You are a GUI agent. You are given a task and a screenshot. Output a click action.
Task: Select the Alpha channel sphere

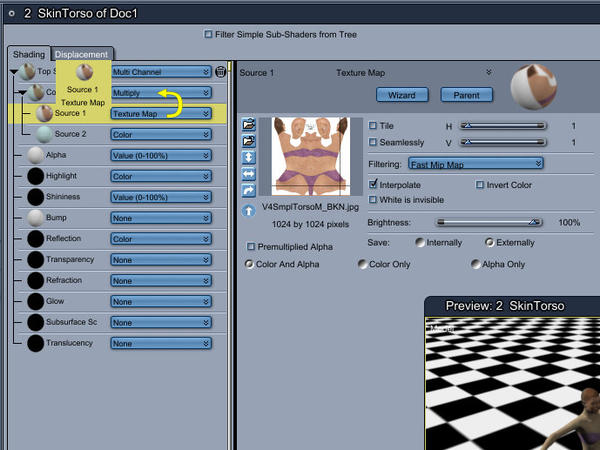click(36, 155)
